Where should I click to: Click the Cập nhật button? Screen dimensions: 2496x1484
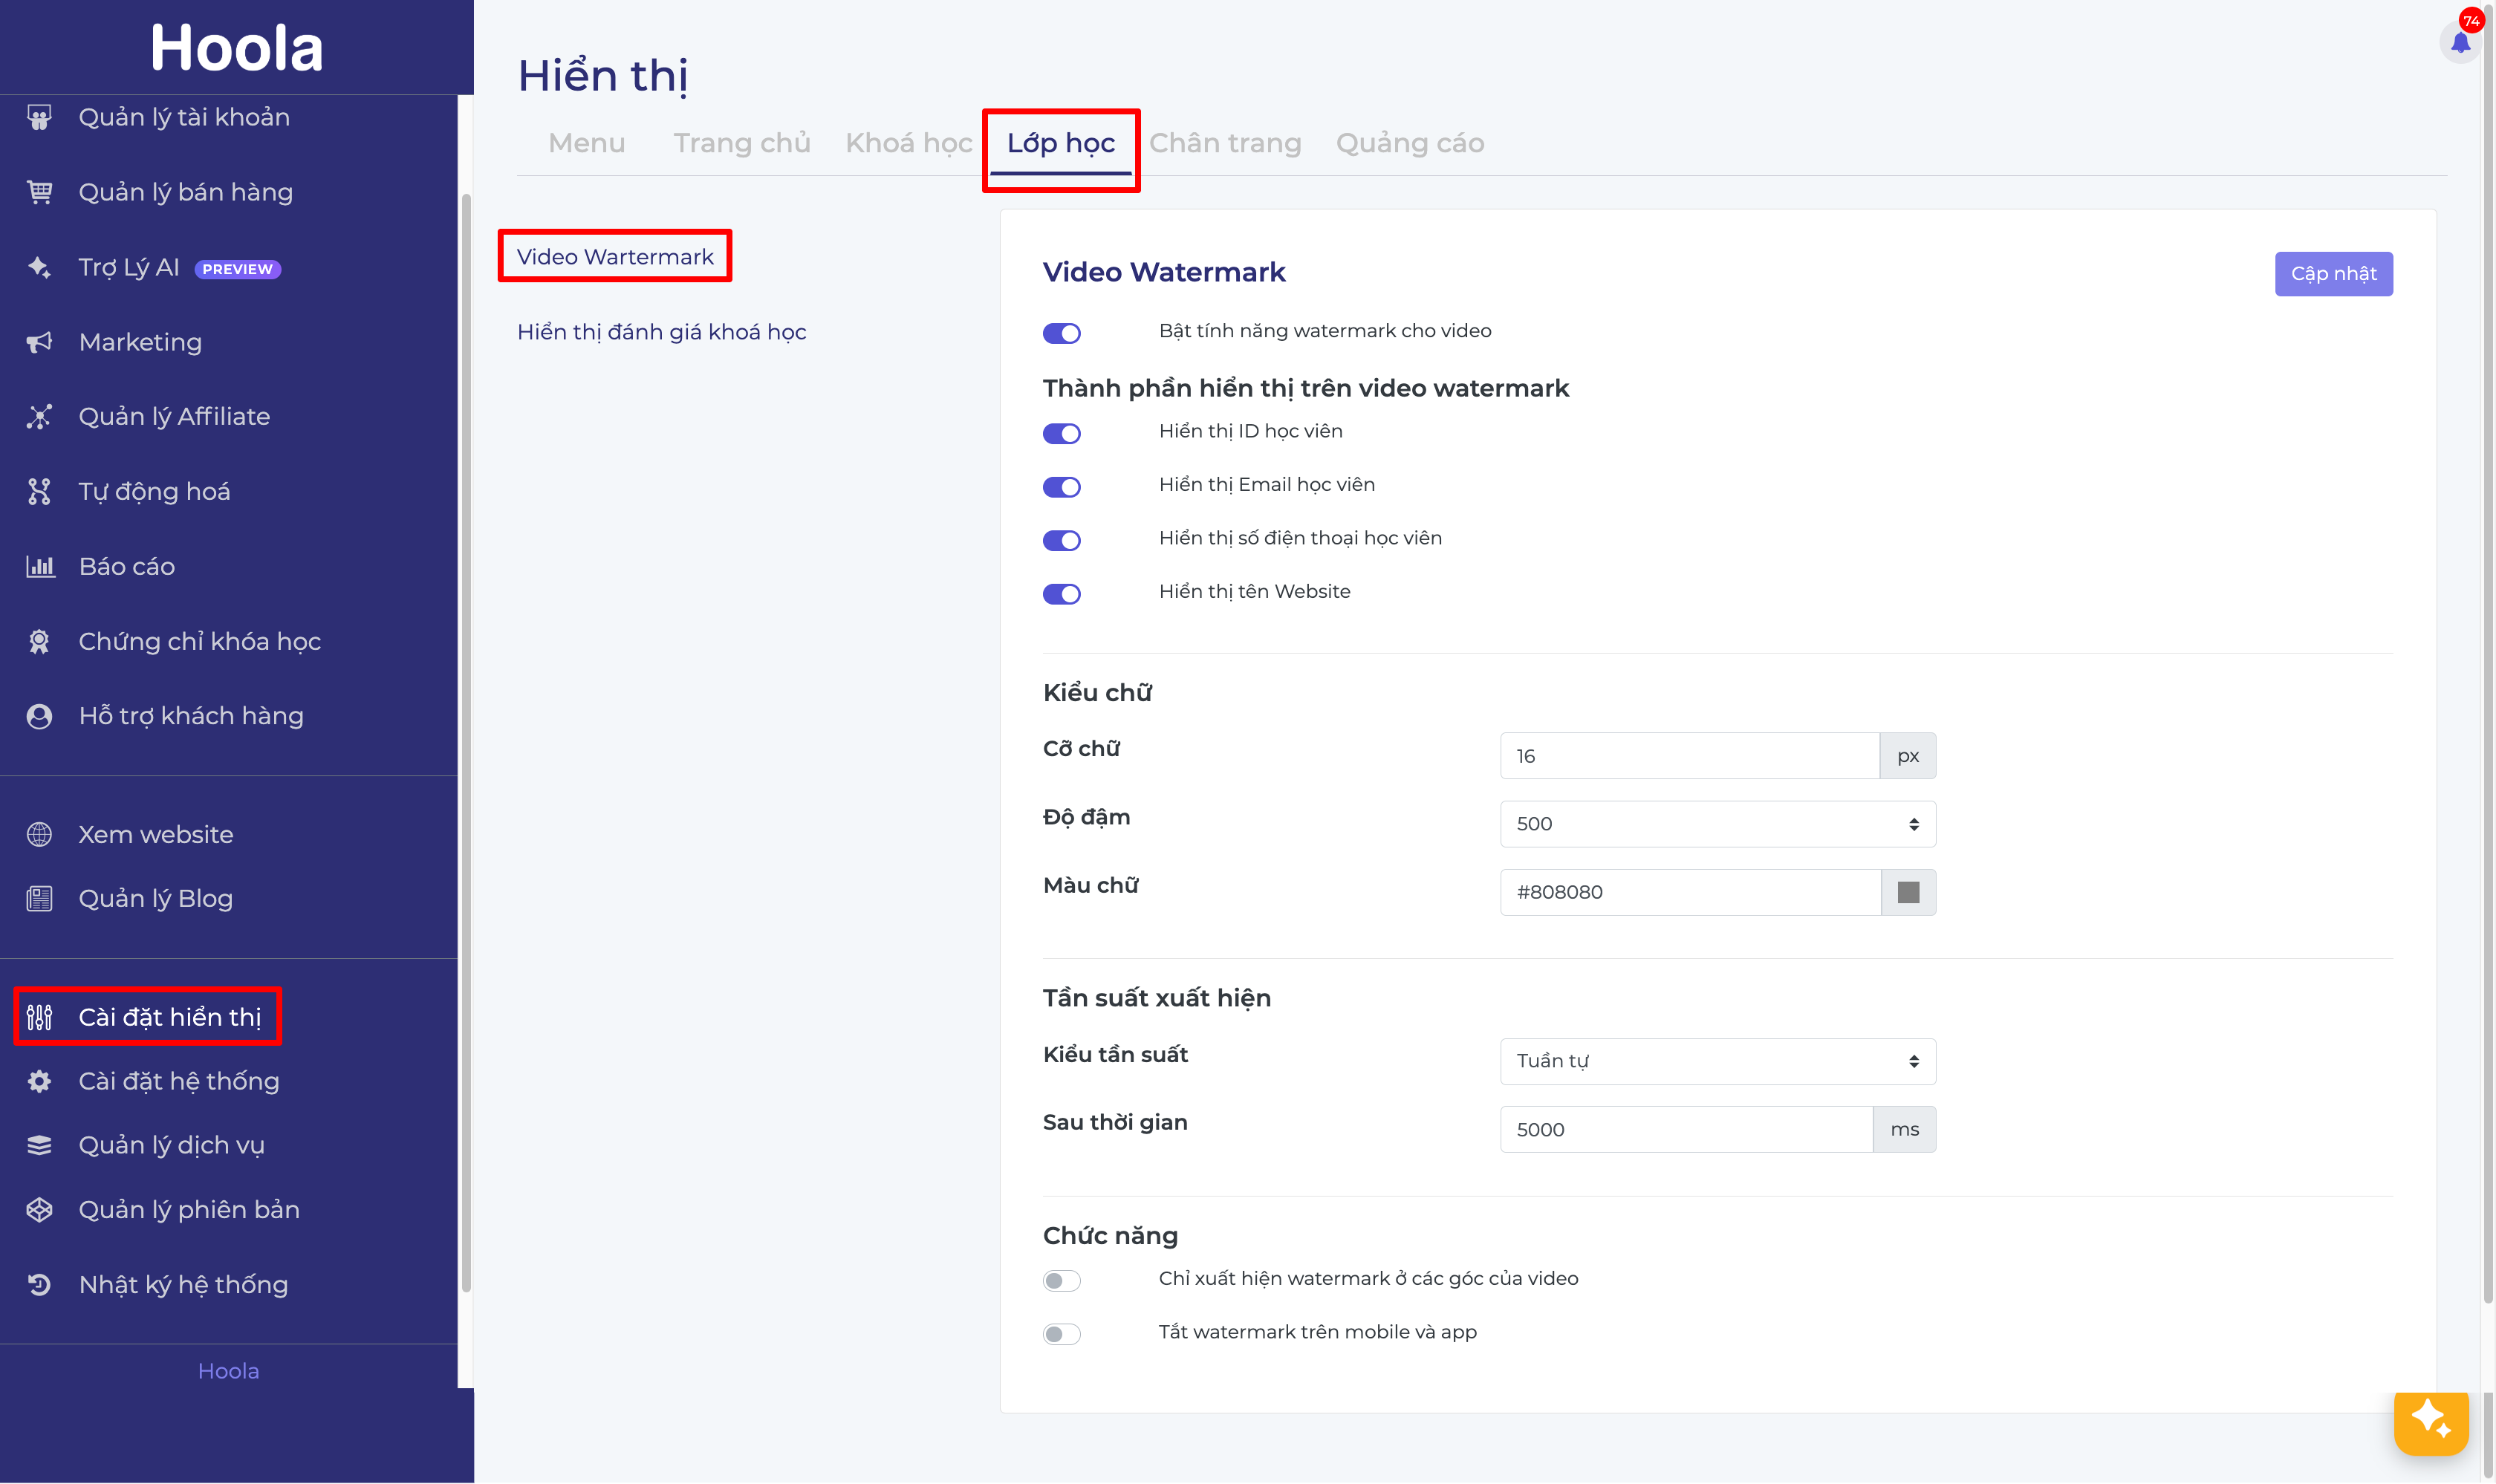(x=2333, y=273)
